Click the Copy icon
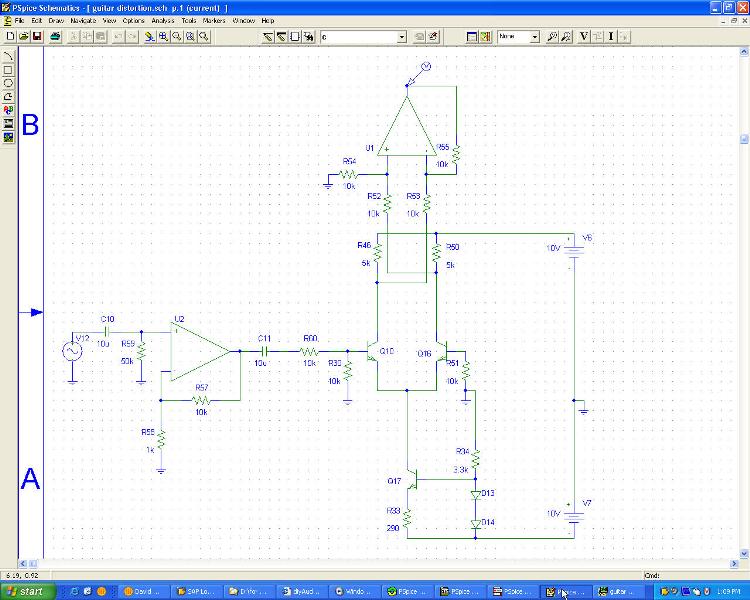 tap(87, 36)
